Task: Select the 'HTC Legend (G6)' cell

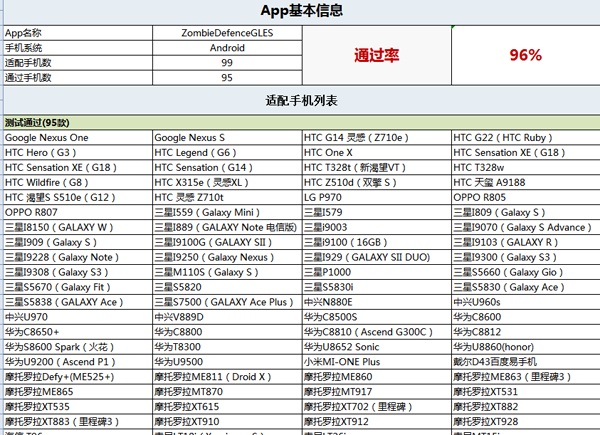Action: 227,153
